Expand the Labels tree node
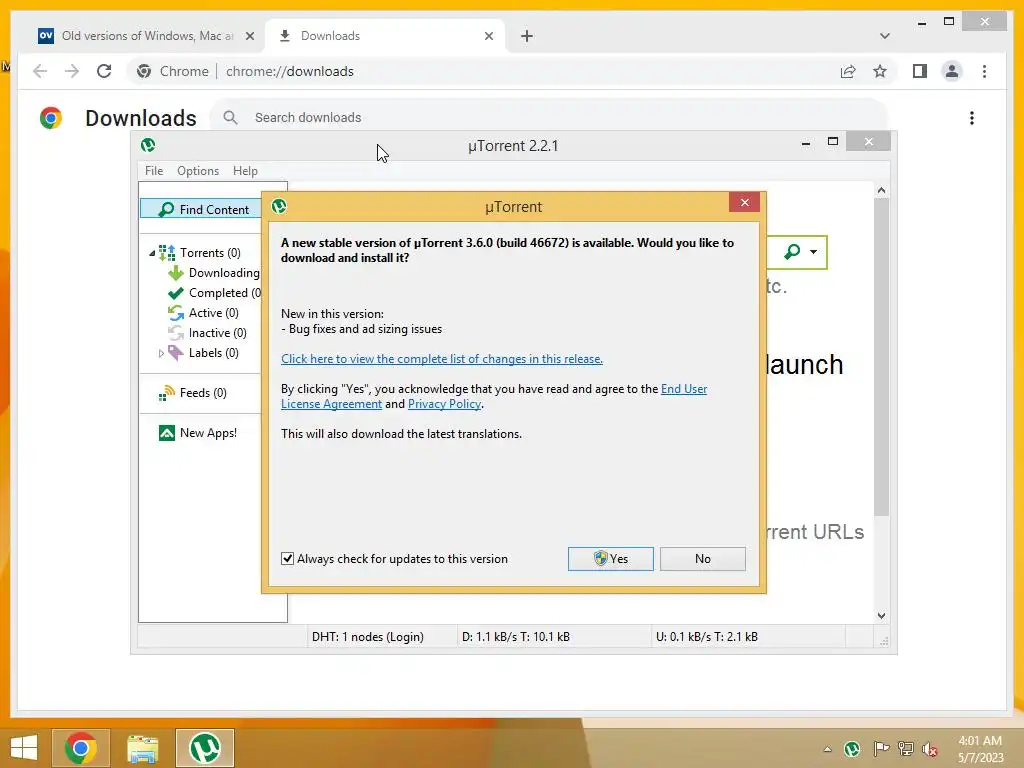 [161, 353]
